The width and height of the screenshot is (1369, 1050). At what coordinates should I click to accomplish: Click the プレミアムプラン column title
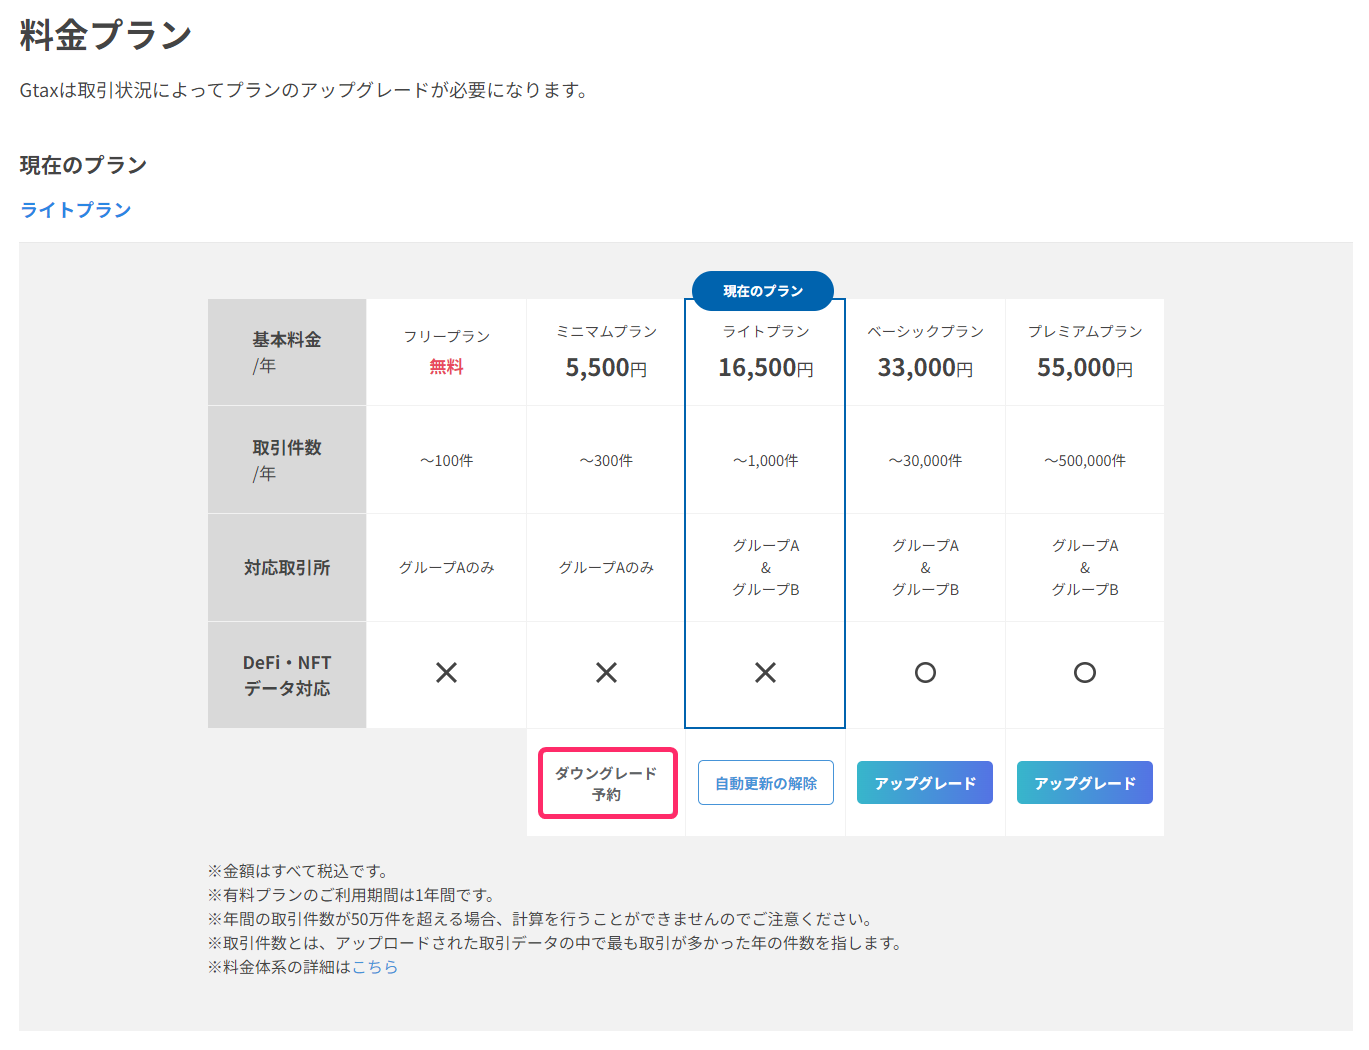tap(1085, 331)
